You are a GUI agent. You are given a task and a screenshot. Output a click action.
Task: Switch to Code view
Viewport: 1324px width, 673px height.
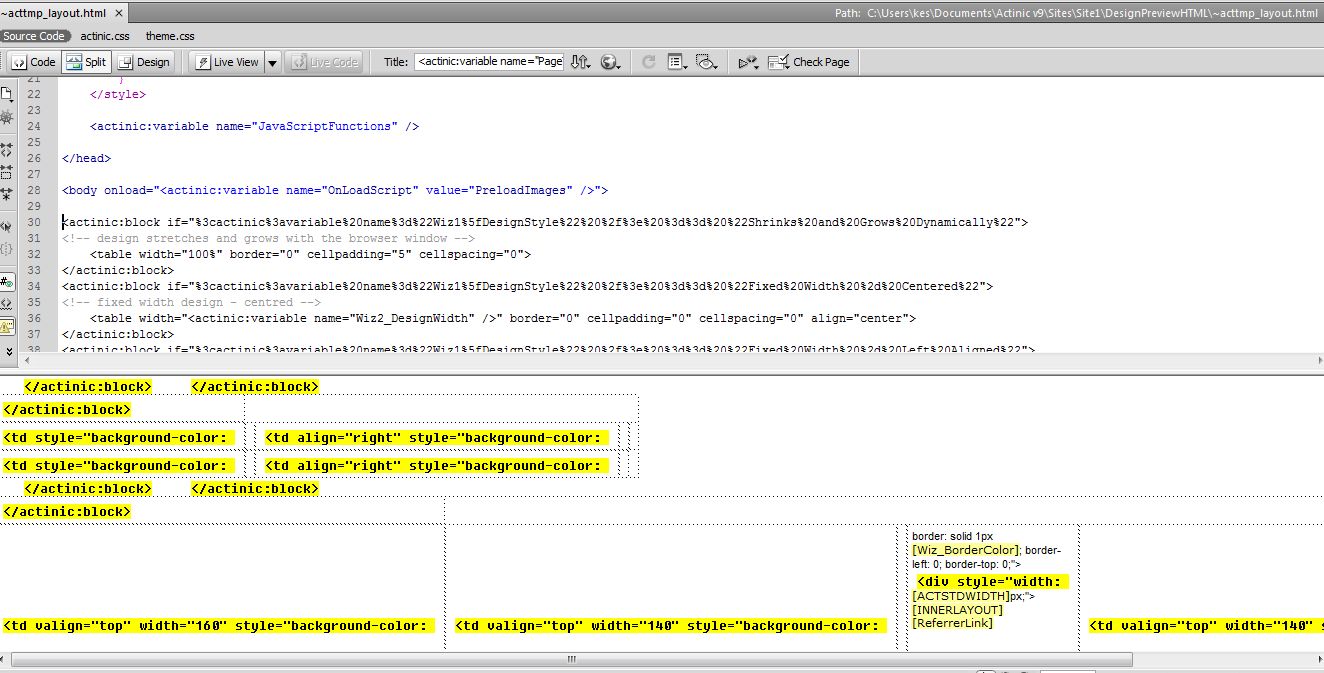pyautogui.click(x=33, y=62)
